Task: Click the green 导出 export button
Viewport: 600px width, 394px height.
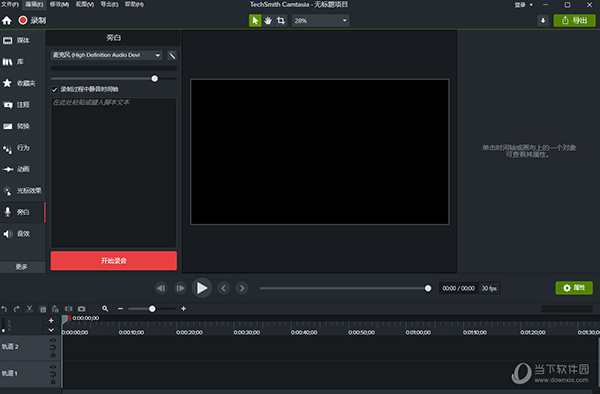Action: (574, 21)
